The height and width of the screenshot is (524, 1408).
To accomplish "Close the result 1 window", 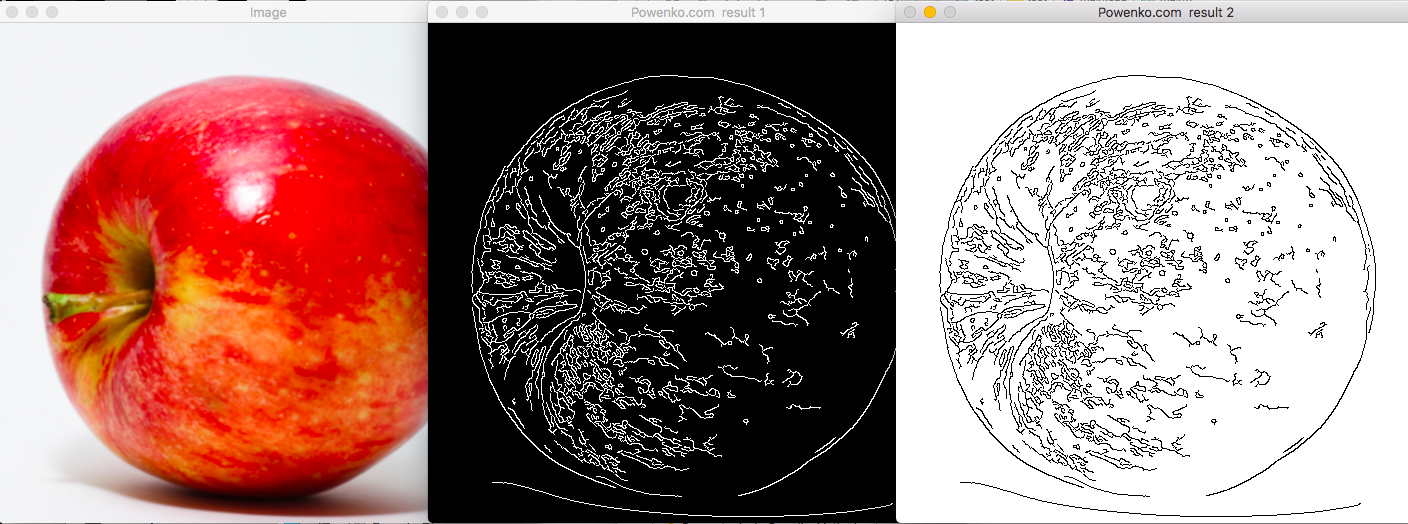I will (442, 12).
